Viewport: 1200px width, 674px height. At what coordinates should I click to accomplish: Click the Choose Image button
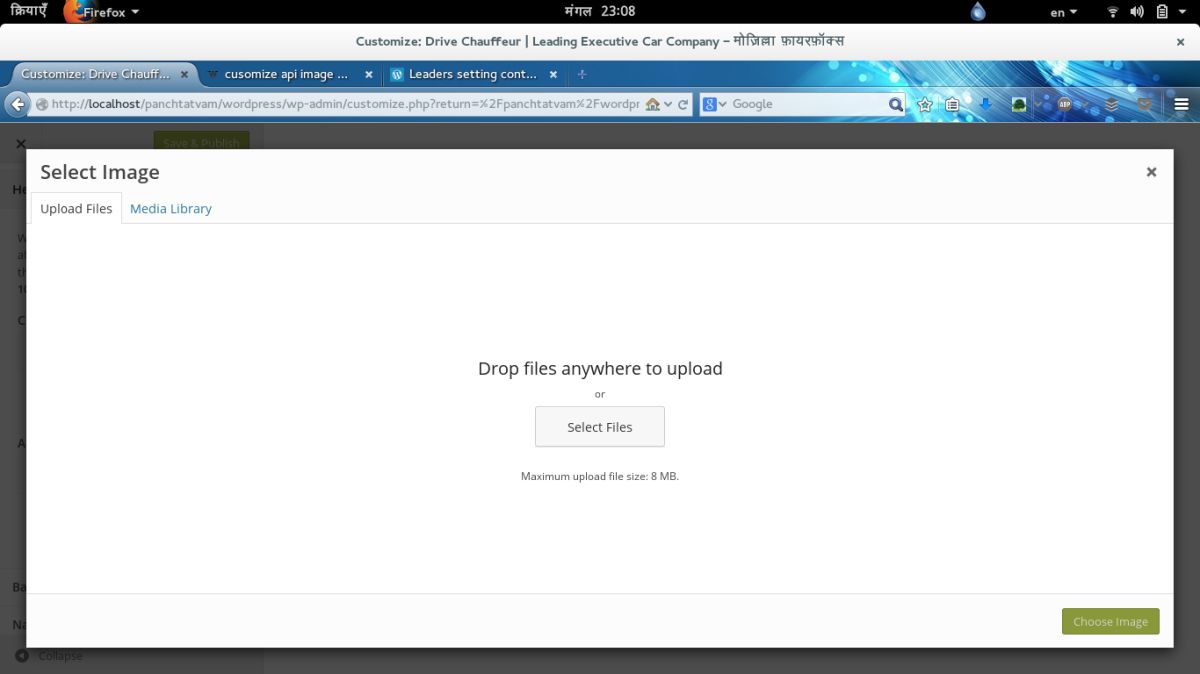tap(1111, 621)
